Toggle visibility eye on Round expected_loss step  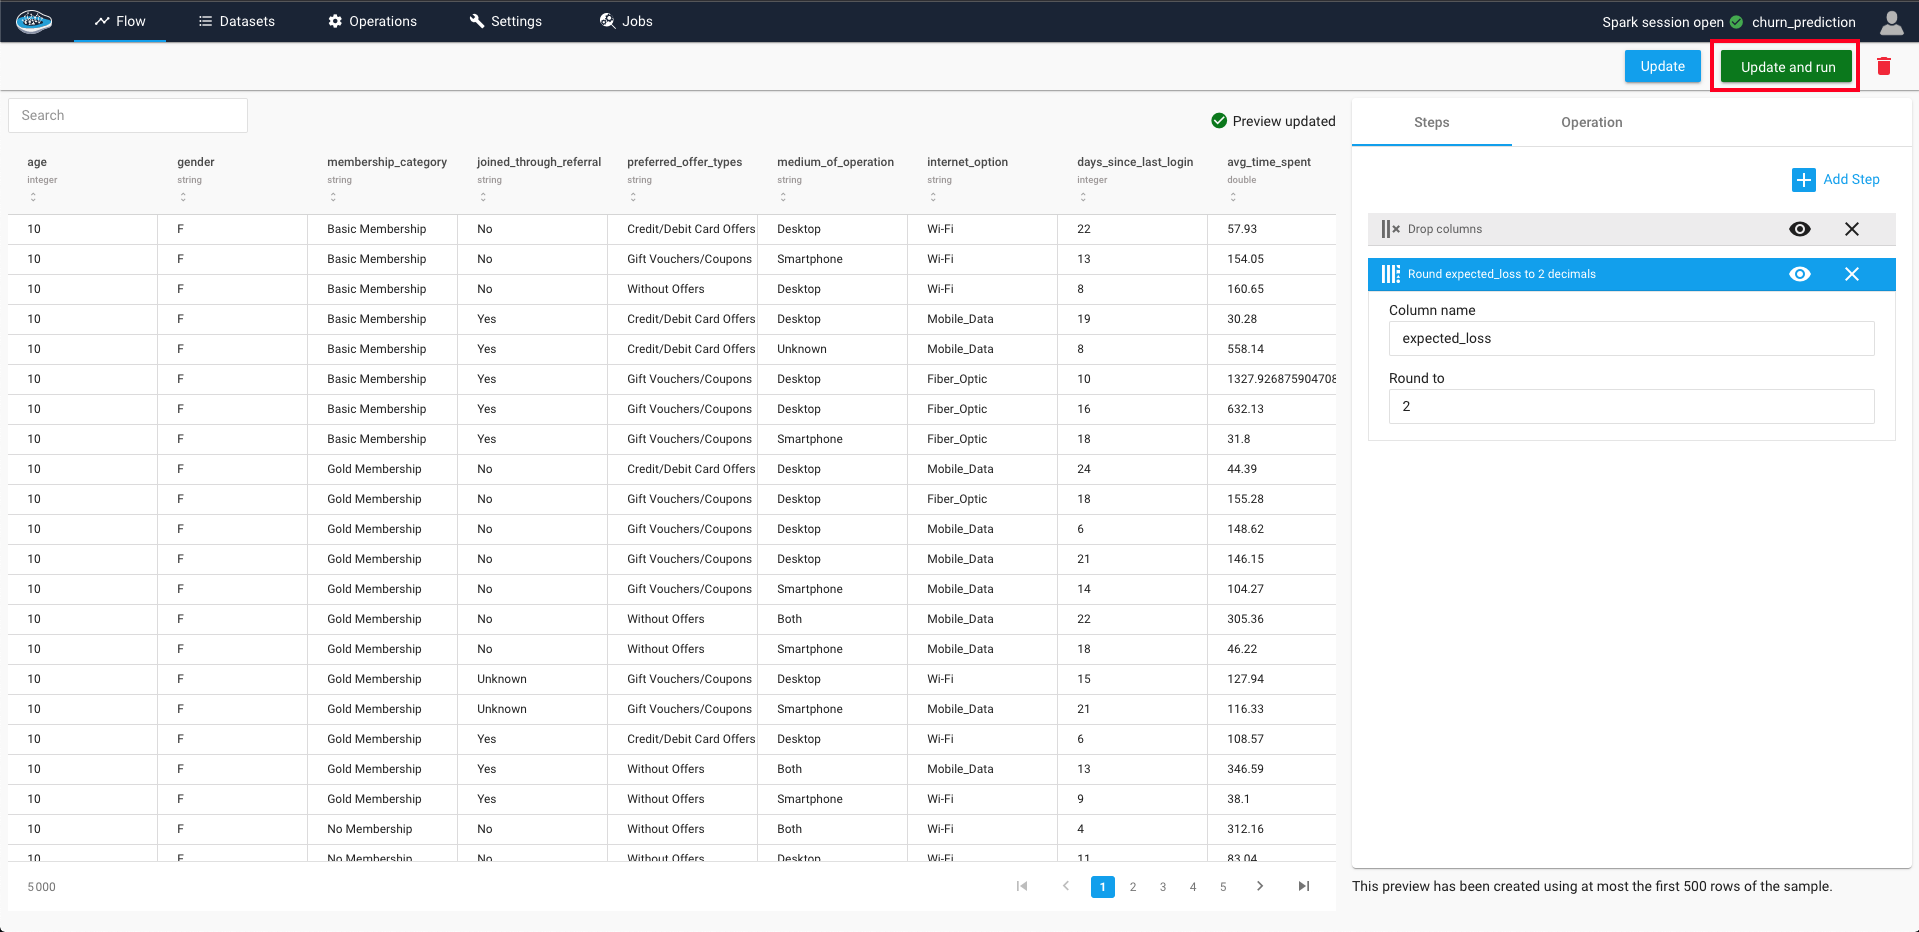coord(1799,274)
